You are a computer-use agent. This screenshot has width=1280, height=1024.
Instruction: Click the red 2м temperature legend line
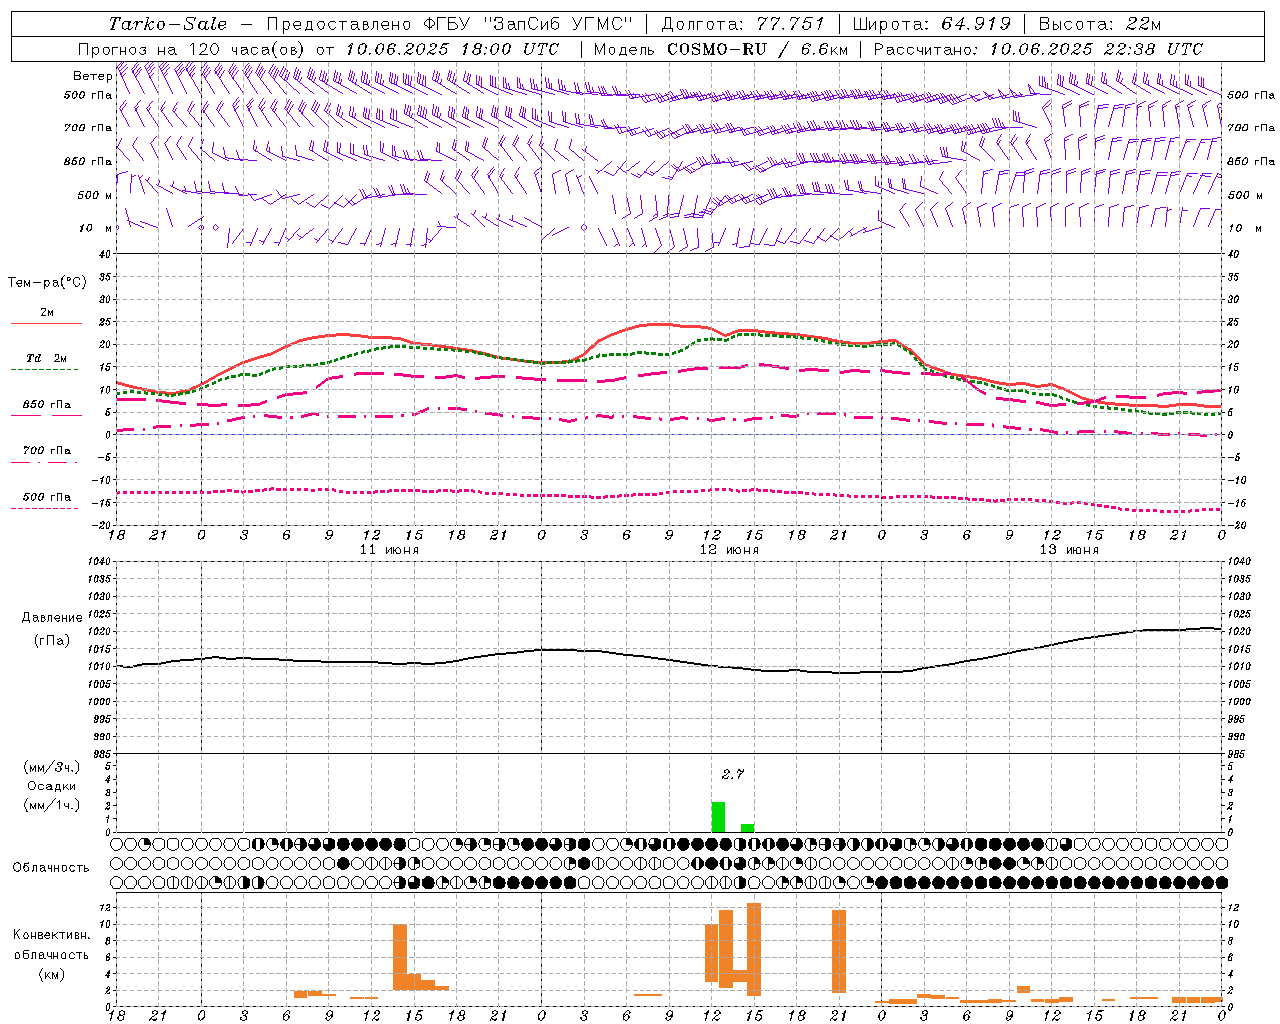click(46, 324)
